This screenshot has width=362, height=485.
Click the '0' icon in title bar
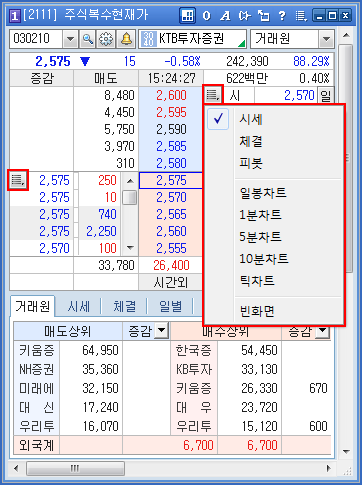(x=207, y=16)
